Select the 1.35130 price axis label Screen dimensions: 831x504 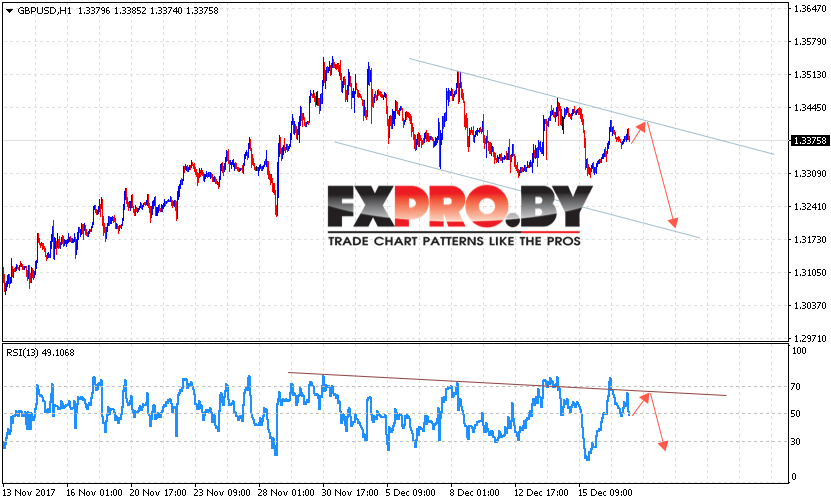tap(809, 75)
